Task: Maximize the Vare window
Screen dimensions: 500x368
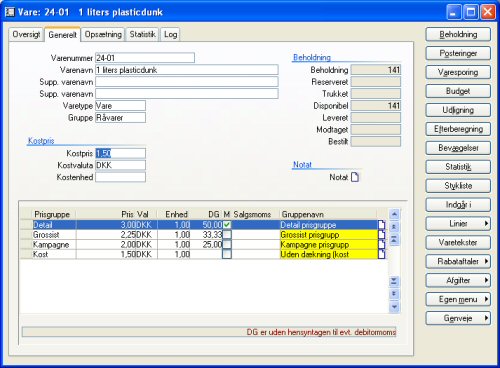Action: point(471,12)
